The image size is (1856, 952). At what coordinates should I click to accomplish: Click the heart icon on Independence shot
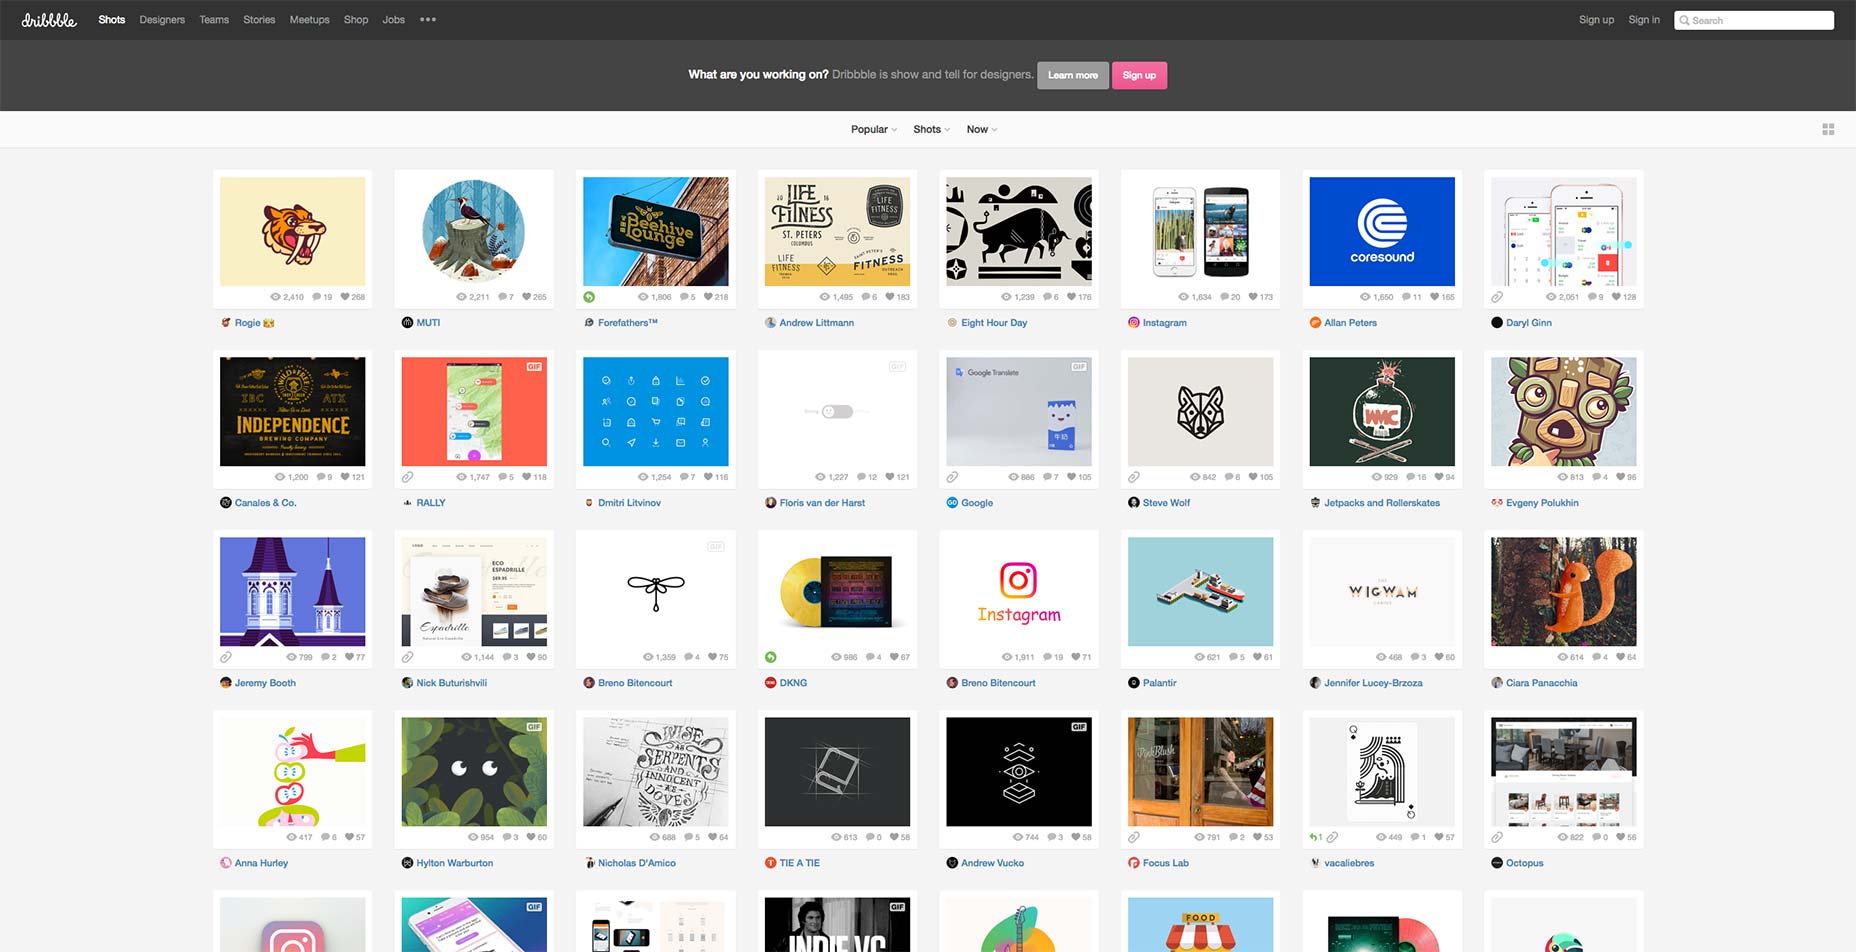(345, 477)
